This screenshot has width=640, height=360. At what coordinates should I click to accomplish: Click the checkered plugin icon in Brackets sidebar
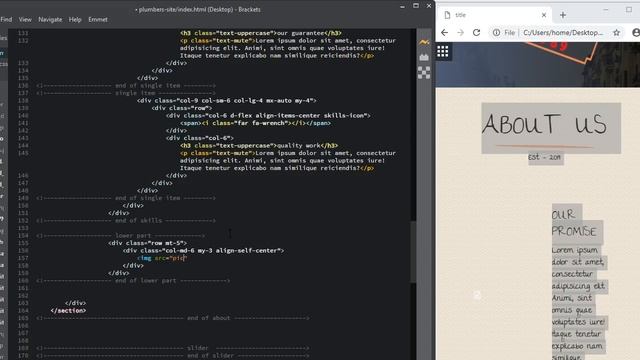click(x=424, y=73)
